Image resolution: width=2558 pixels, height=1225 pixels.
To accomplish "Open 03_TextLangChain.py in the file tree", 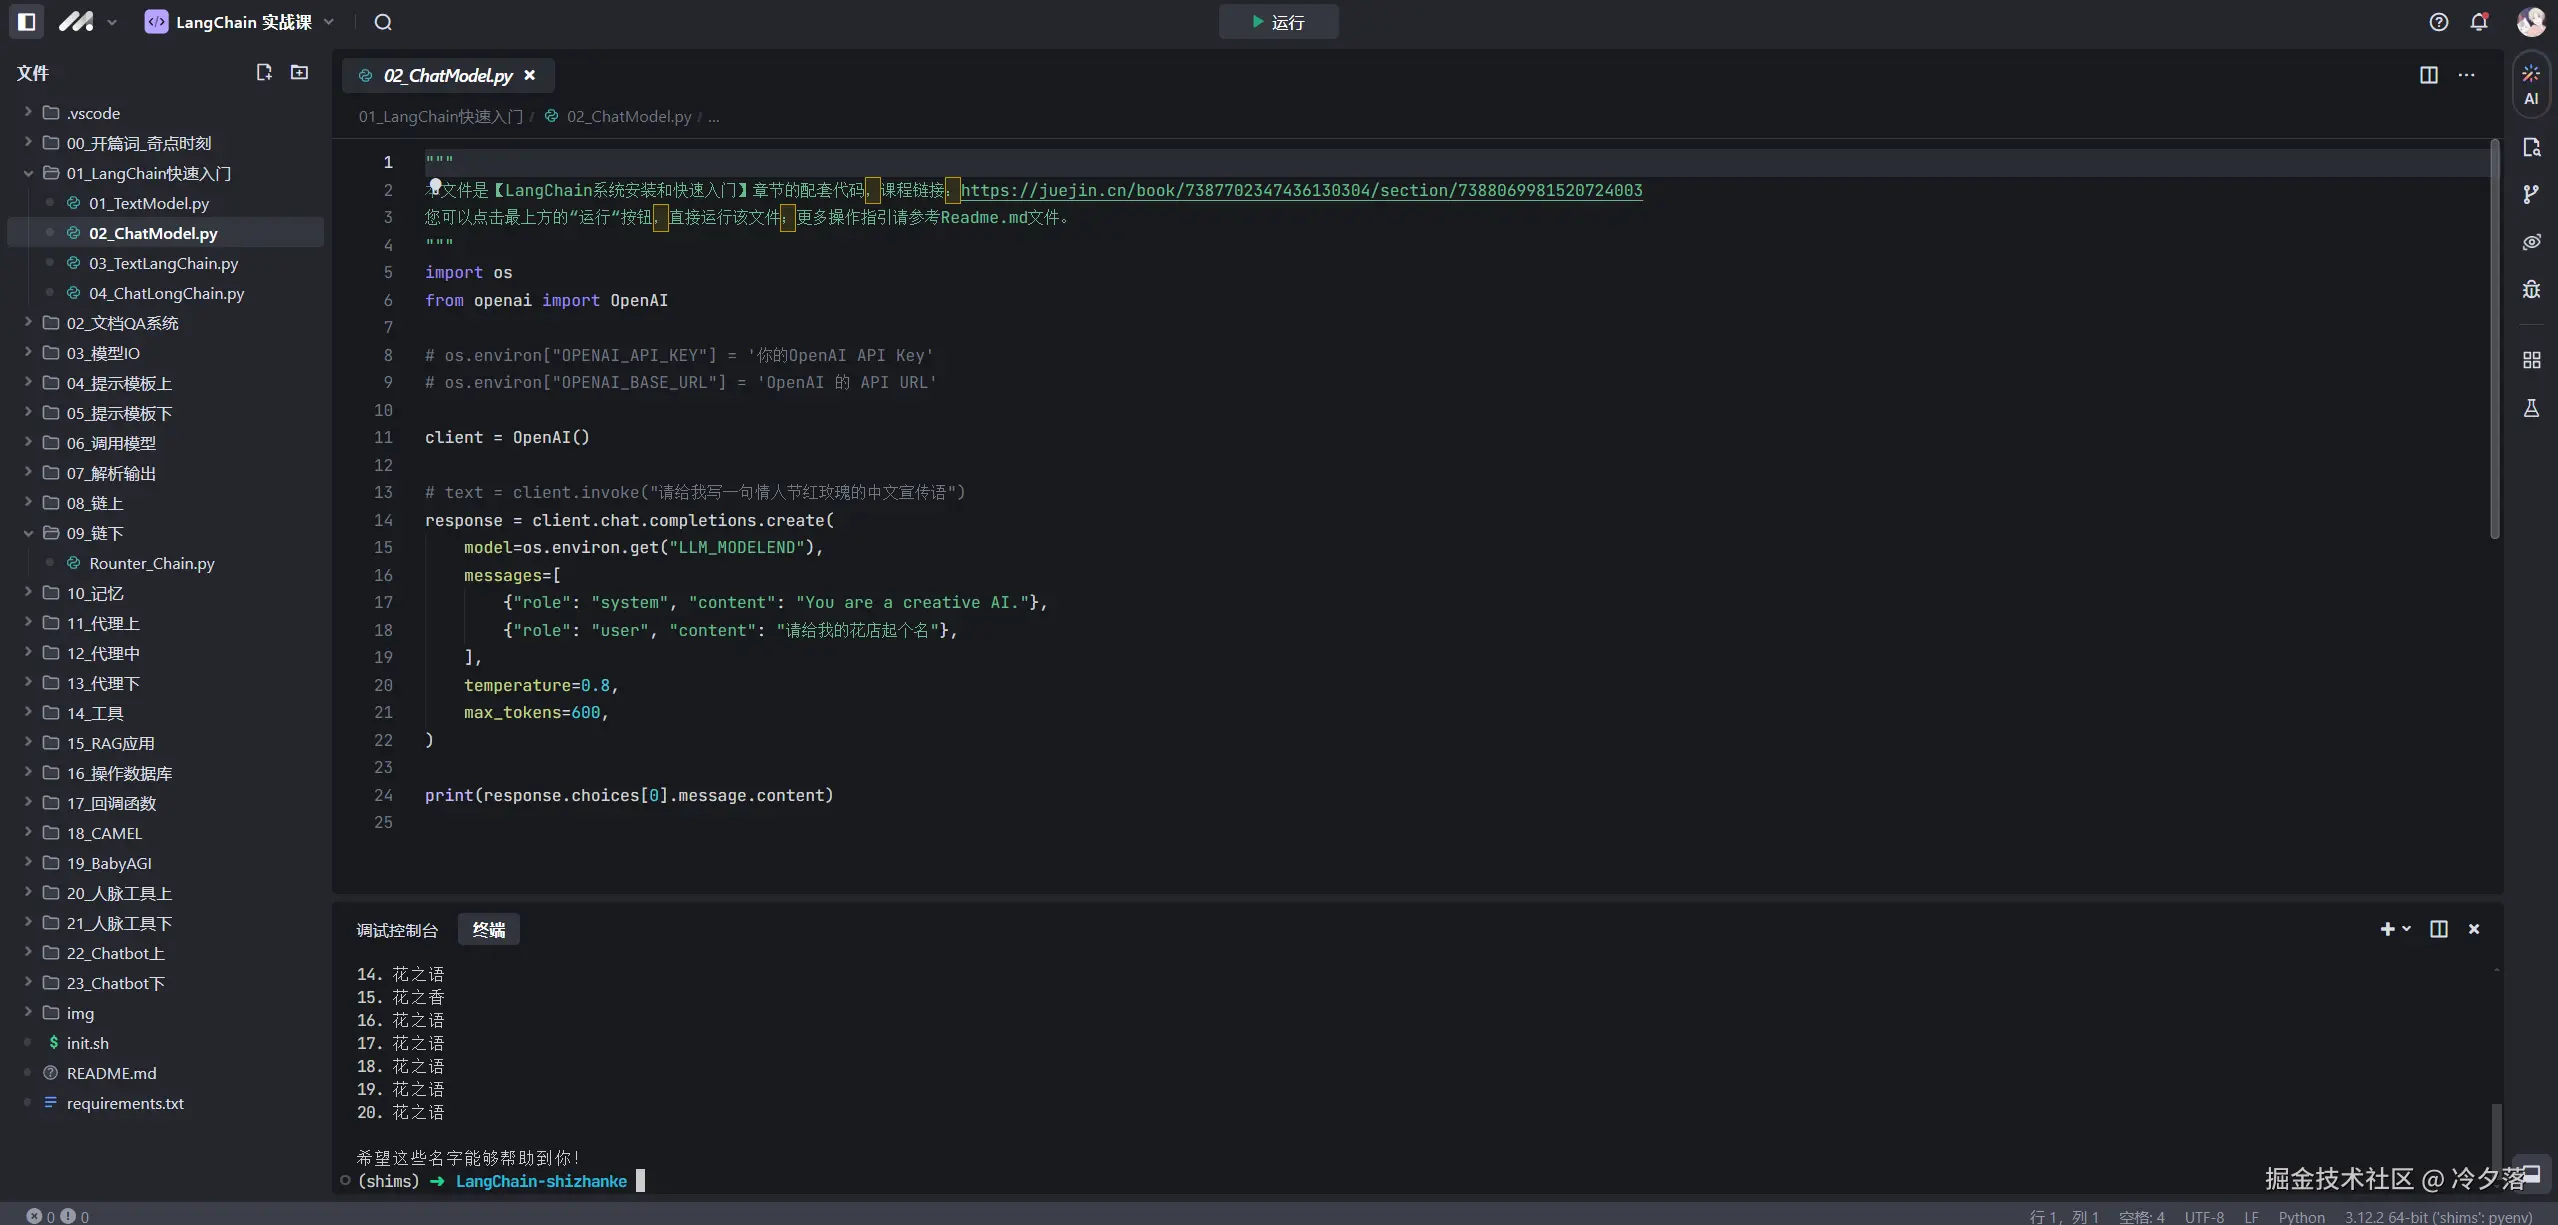I will pyautogui.click(x=163, y=263).
